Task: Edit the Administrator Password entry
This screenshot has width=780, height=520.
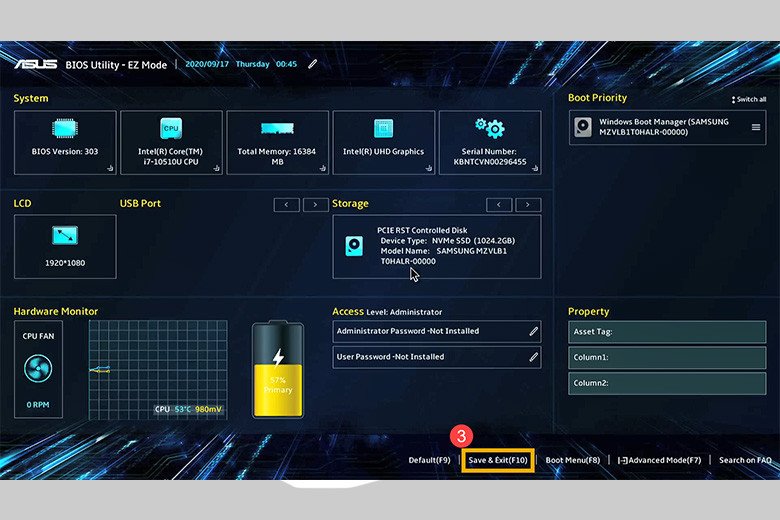Action: click(533, 331)
